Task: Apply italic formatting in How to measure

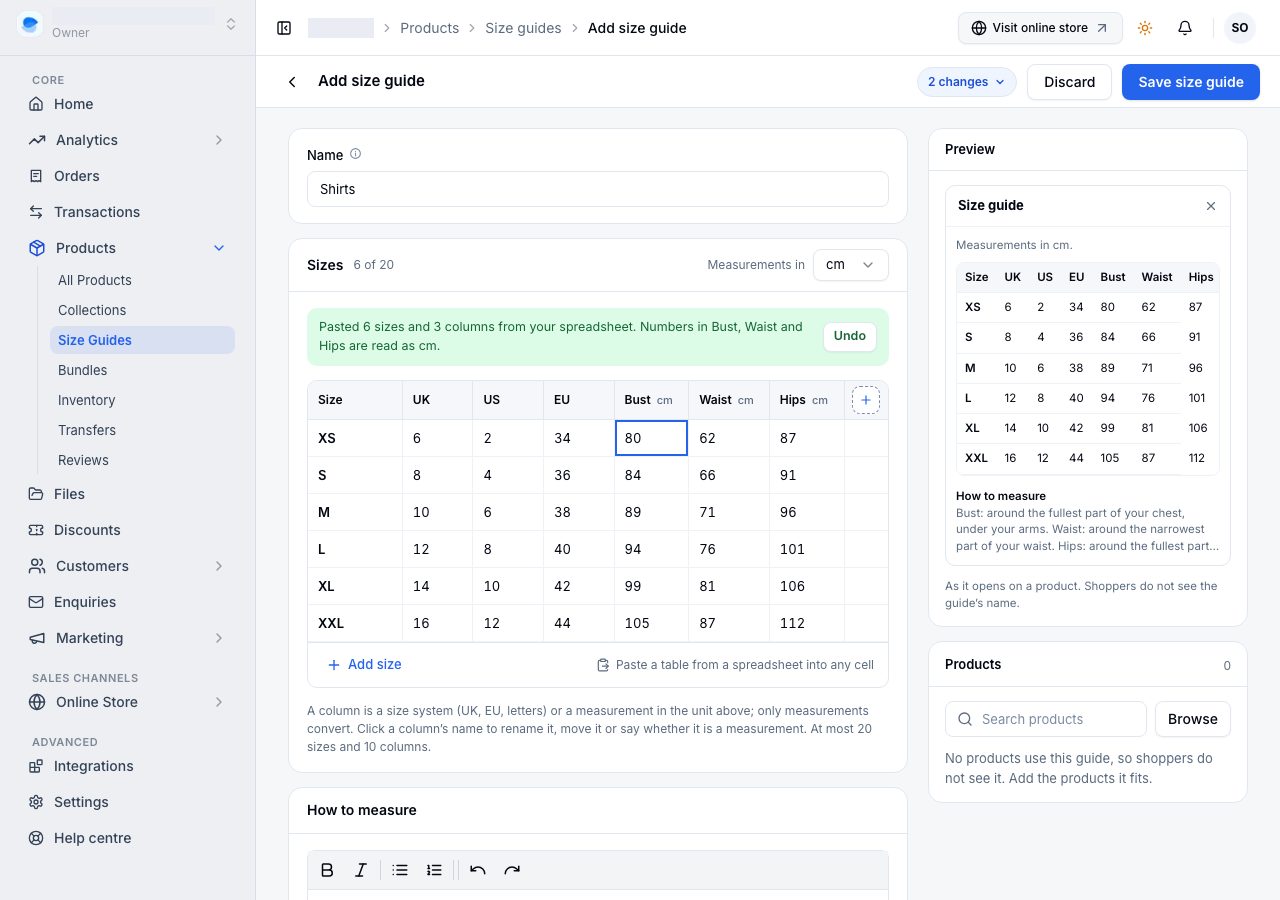Action: (x=361, y=870)
